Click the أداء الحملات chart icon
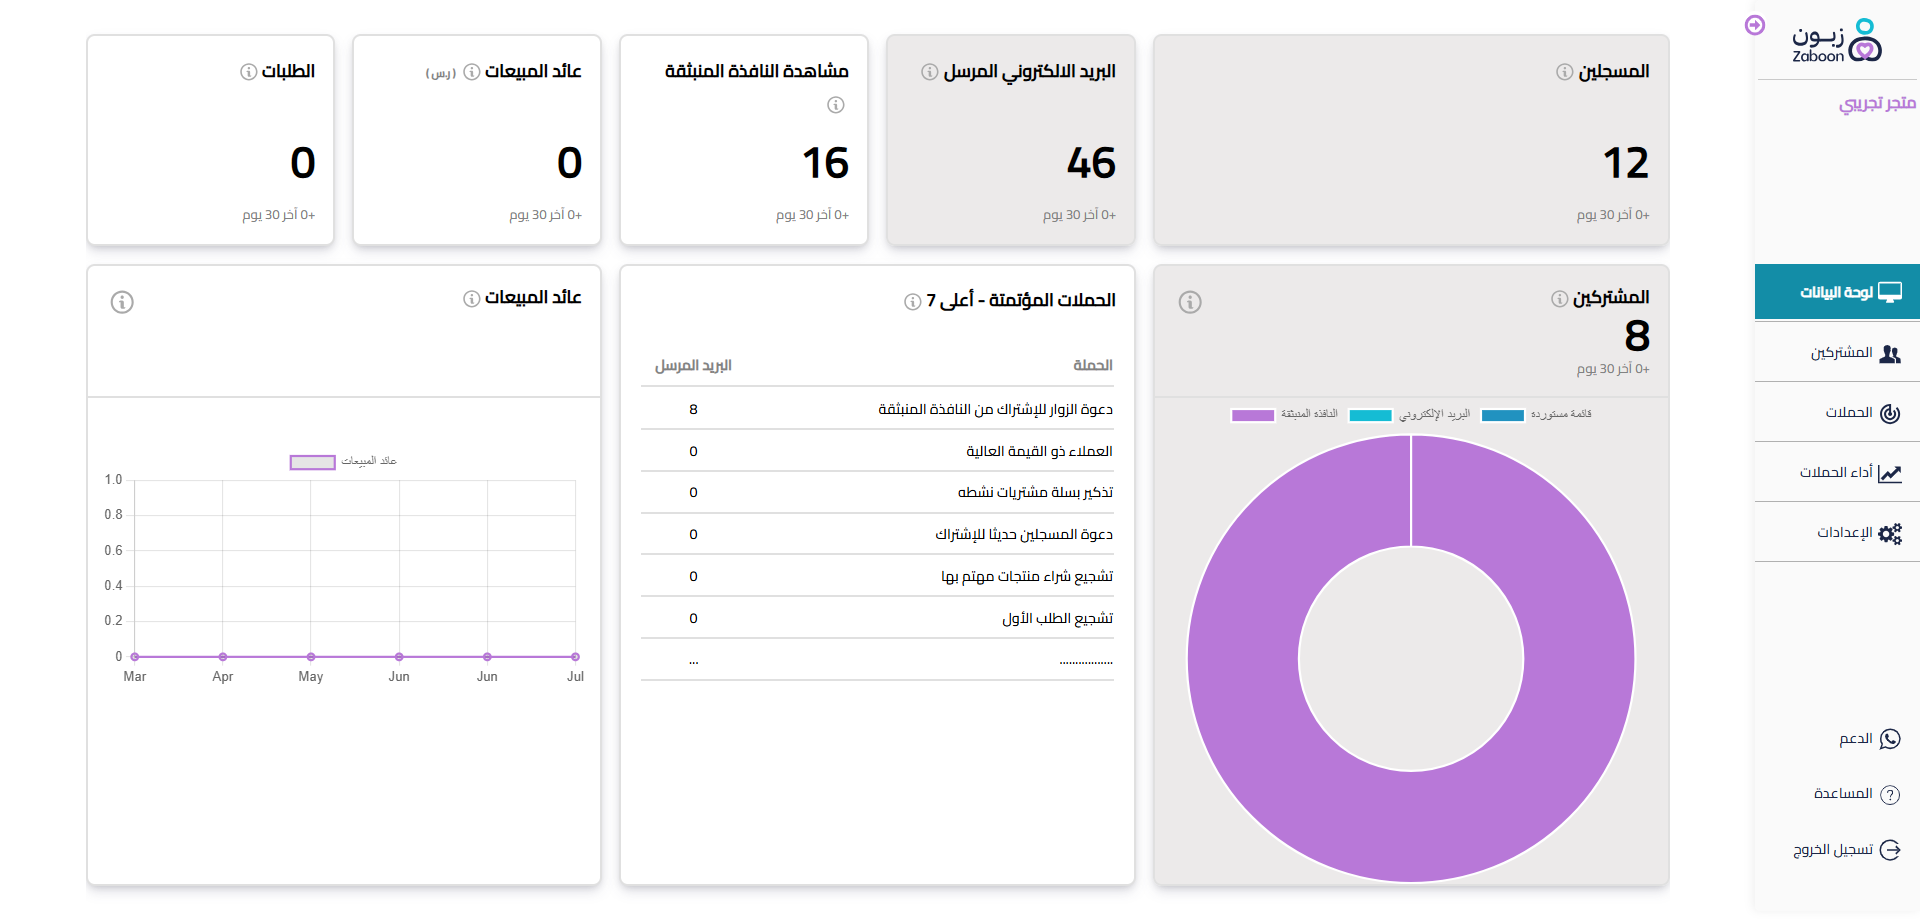Viewport: 1920px width, 920px height. 1890,473
